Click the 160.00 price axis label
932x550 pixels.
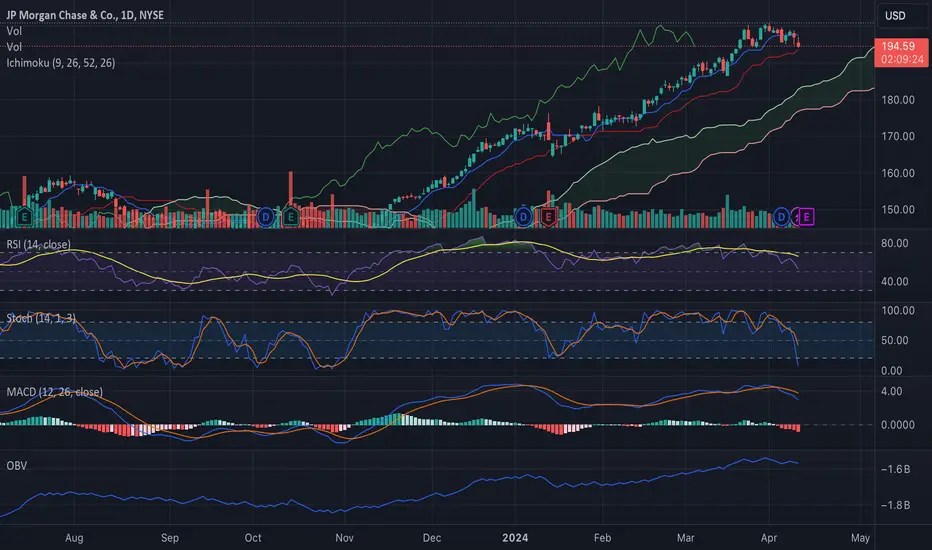coord(898,173)
